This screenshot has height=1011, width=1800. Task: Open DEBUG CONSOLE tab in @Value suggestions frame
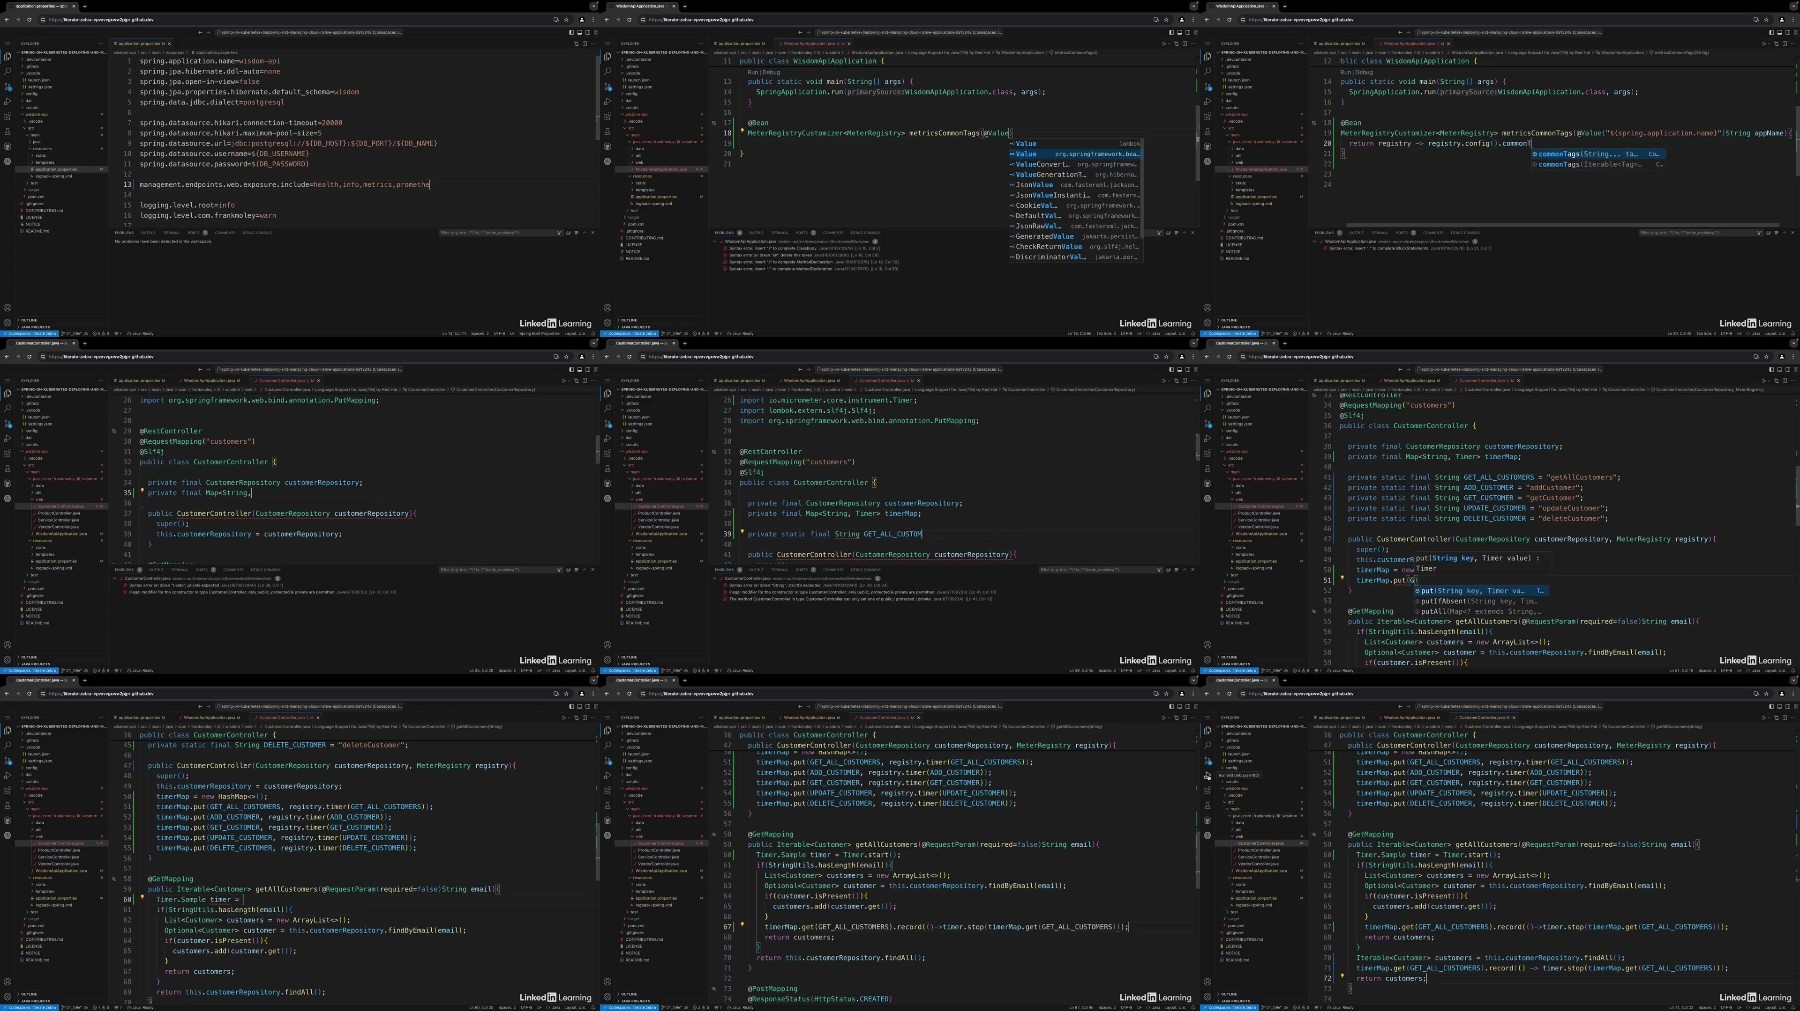pyautogui.click(x=865, y=233)
